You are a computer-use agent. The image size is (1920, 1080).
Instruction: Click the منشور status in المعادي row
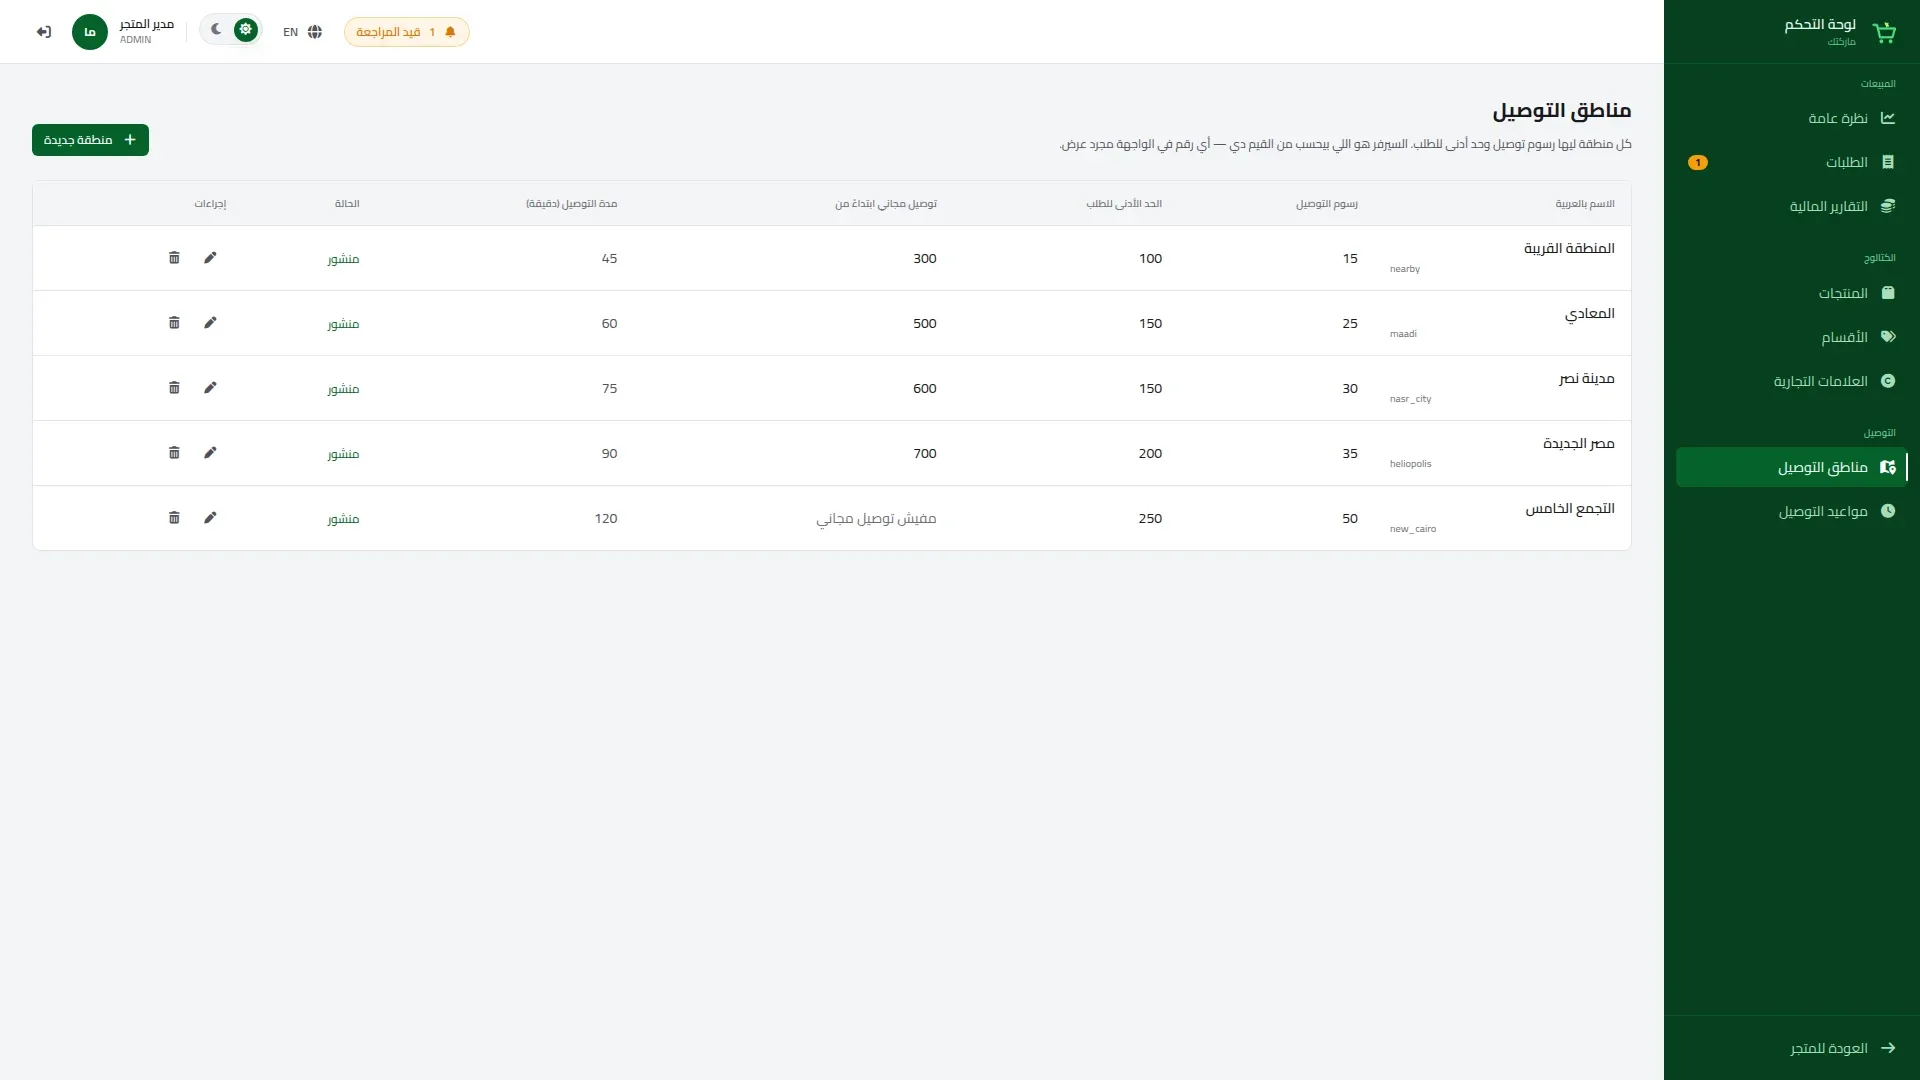(343, 324)
